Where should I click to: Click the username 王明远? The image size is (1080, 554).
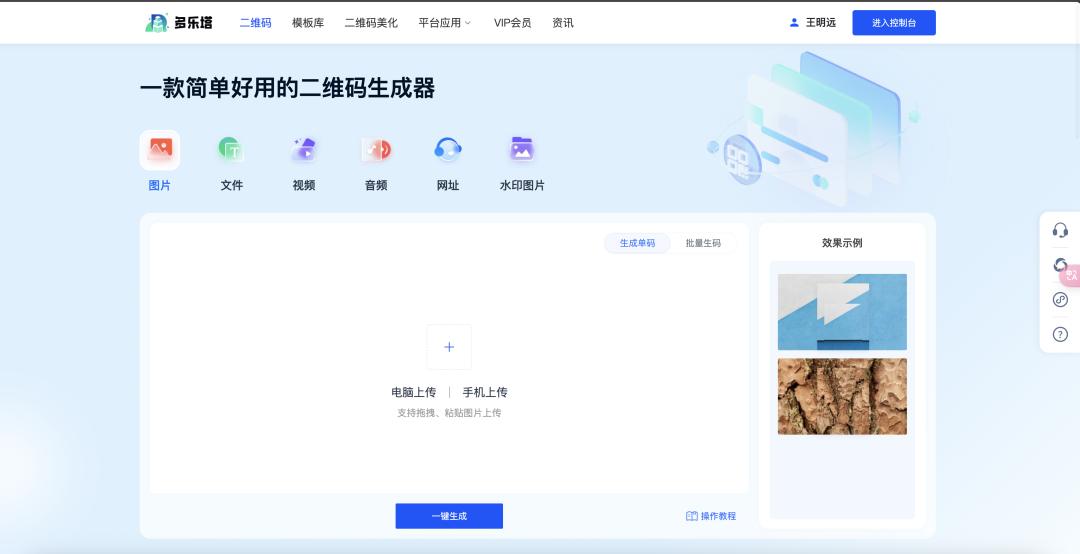tap(820, 23)
